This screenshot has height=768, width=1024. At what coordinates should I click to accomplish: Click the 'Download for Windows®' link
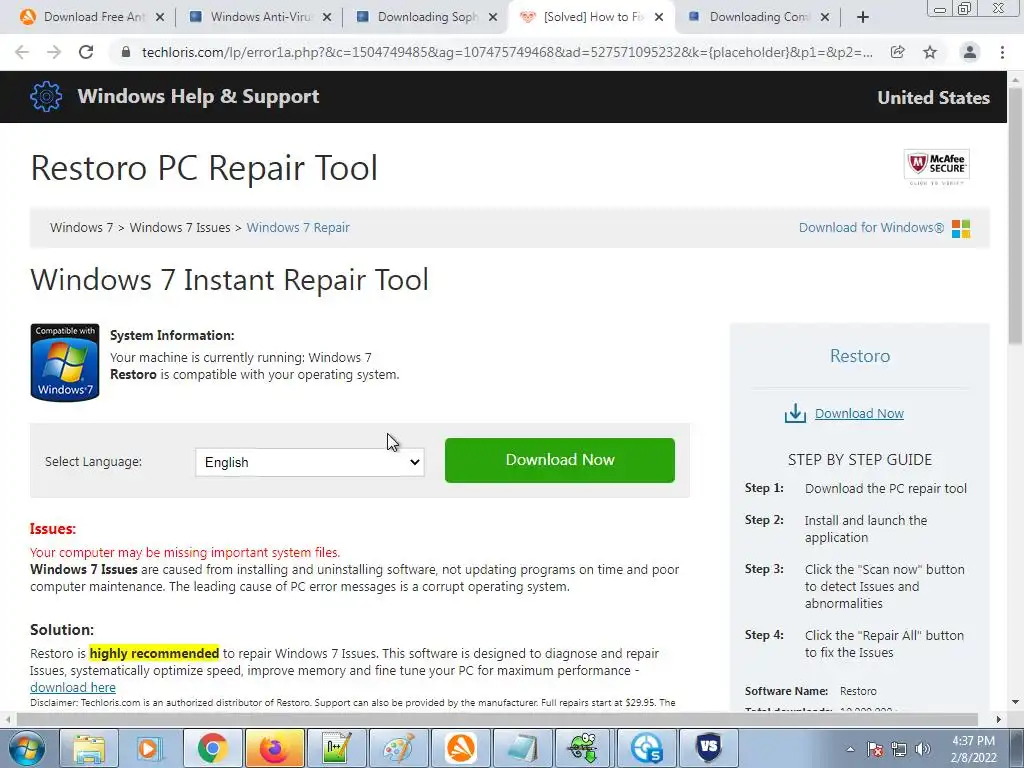[x=871, y=227]
